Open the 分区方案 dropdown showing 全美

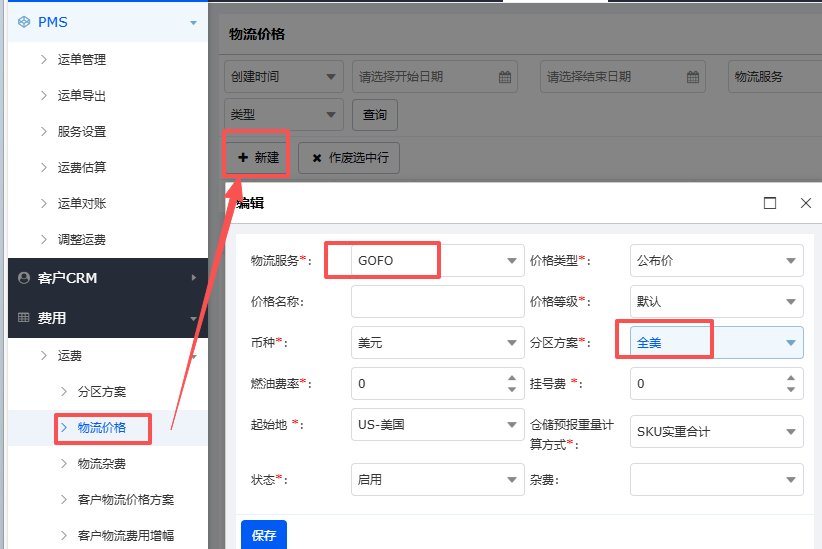792,343
